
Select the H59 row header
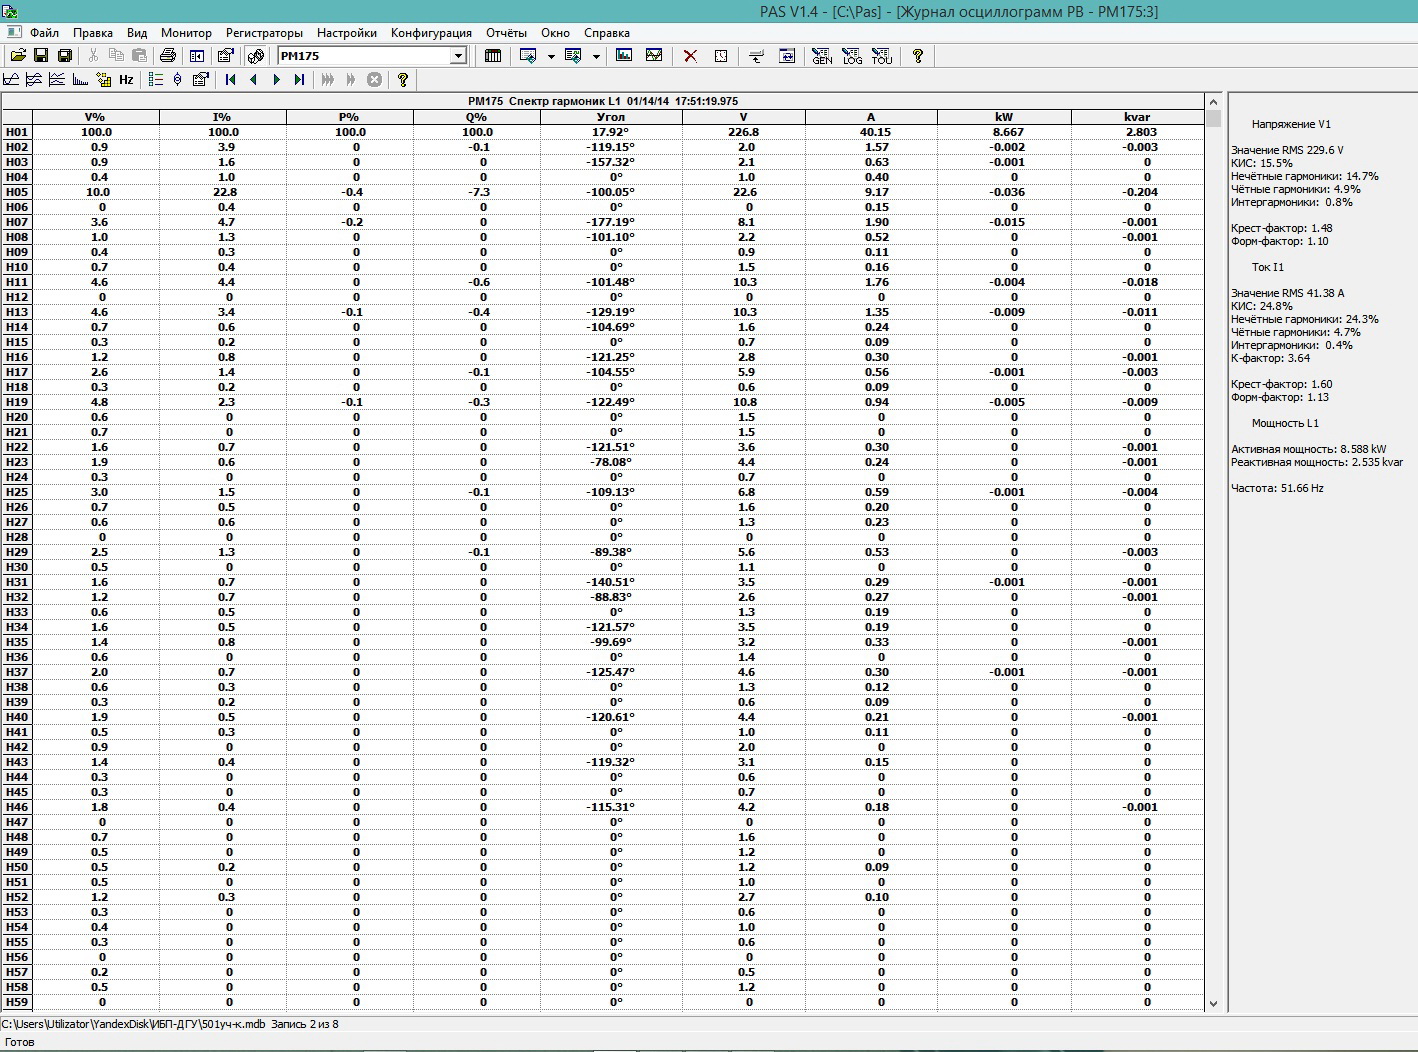click(x=17, y=1002)
